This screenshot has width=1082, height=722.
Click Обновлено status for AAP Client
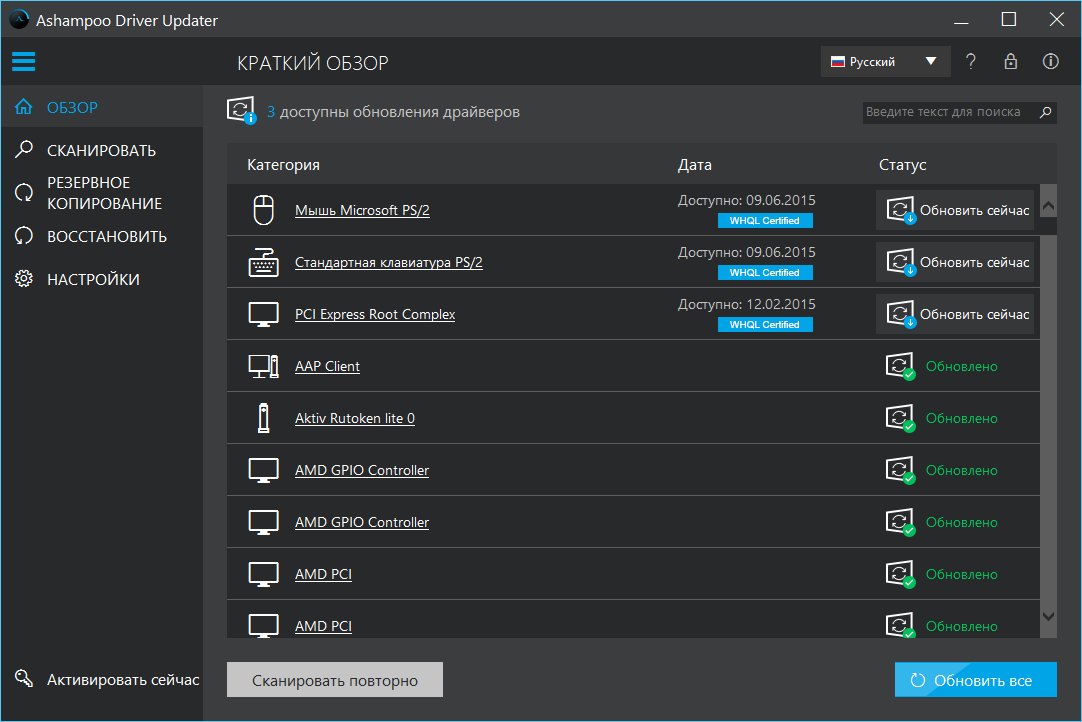point(961,367)
